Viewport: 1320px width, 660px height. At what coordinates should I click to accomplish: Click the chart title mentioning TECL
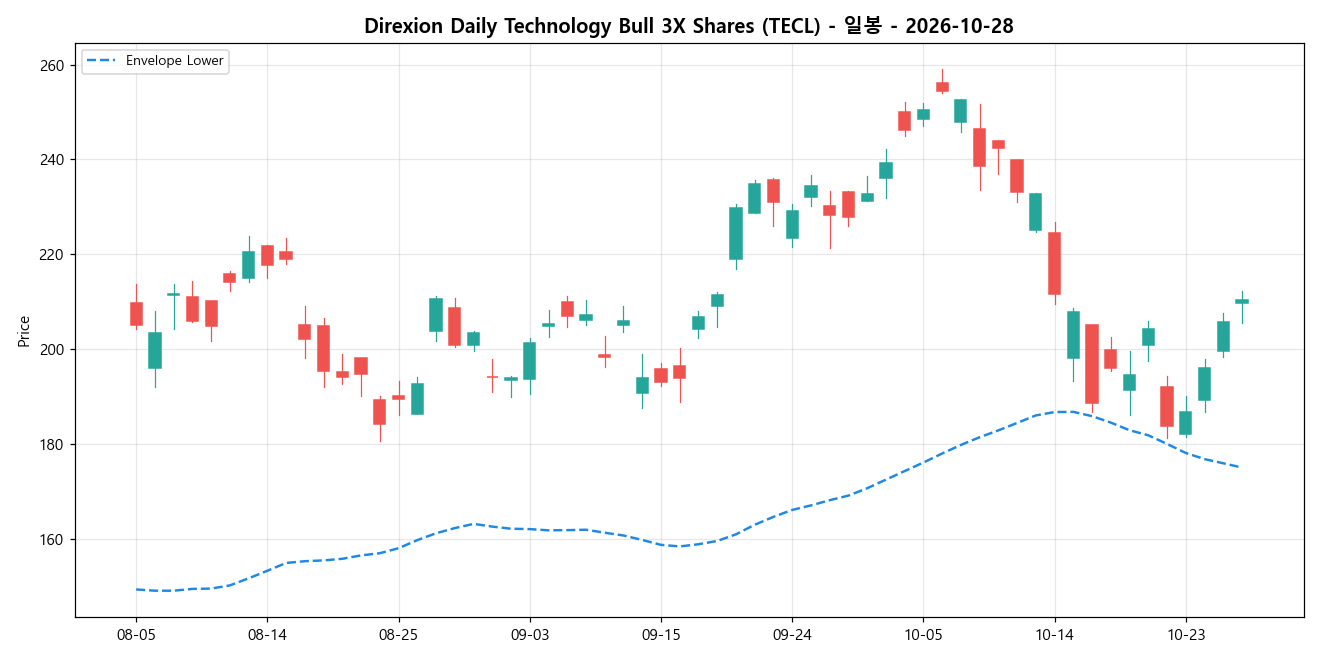click(x=689, y=26)
